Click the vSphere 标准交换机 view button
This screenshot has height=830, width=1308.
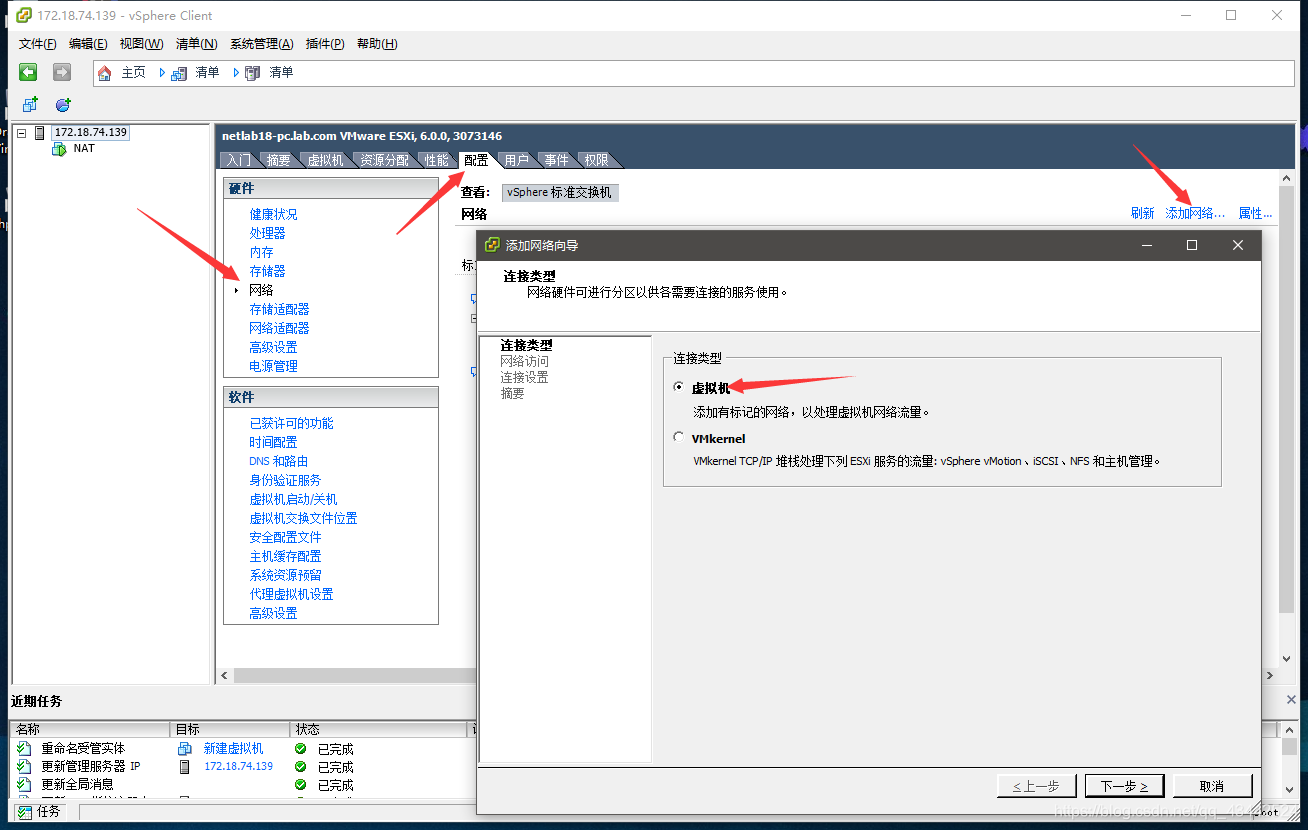(559, 192)
